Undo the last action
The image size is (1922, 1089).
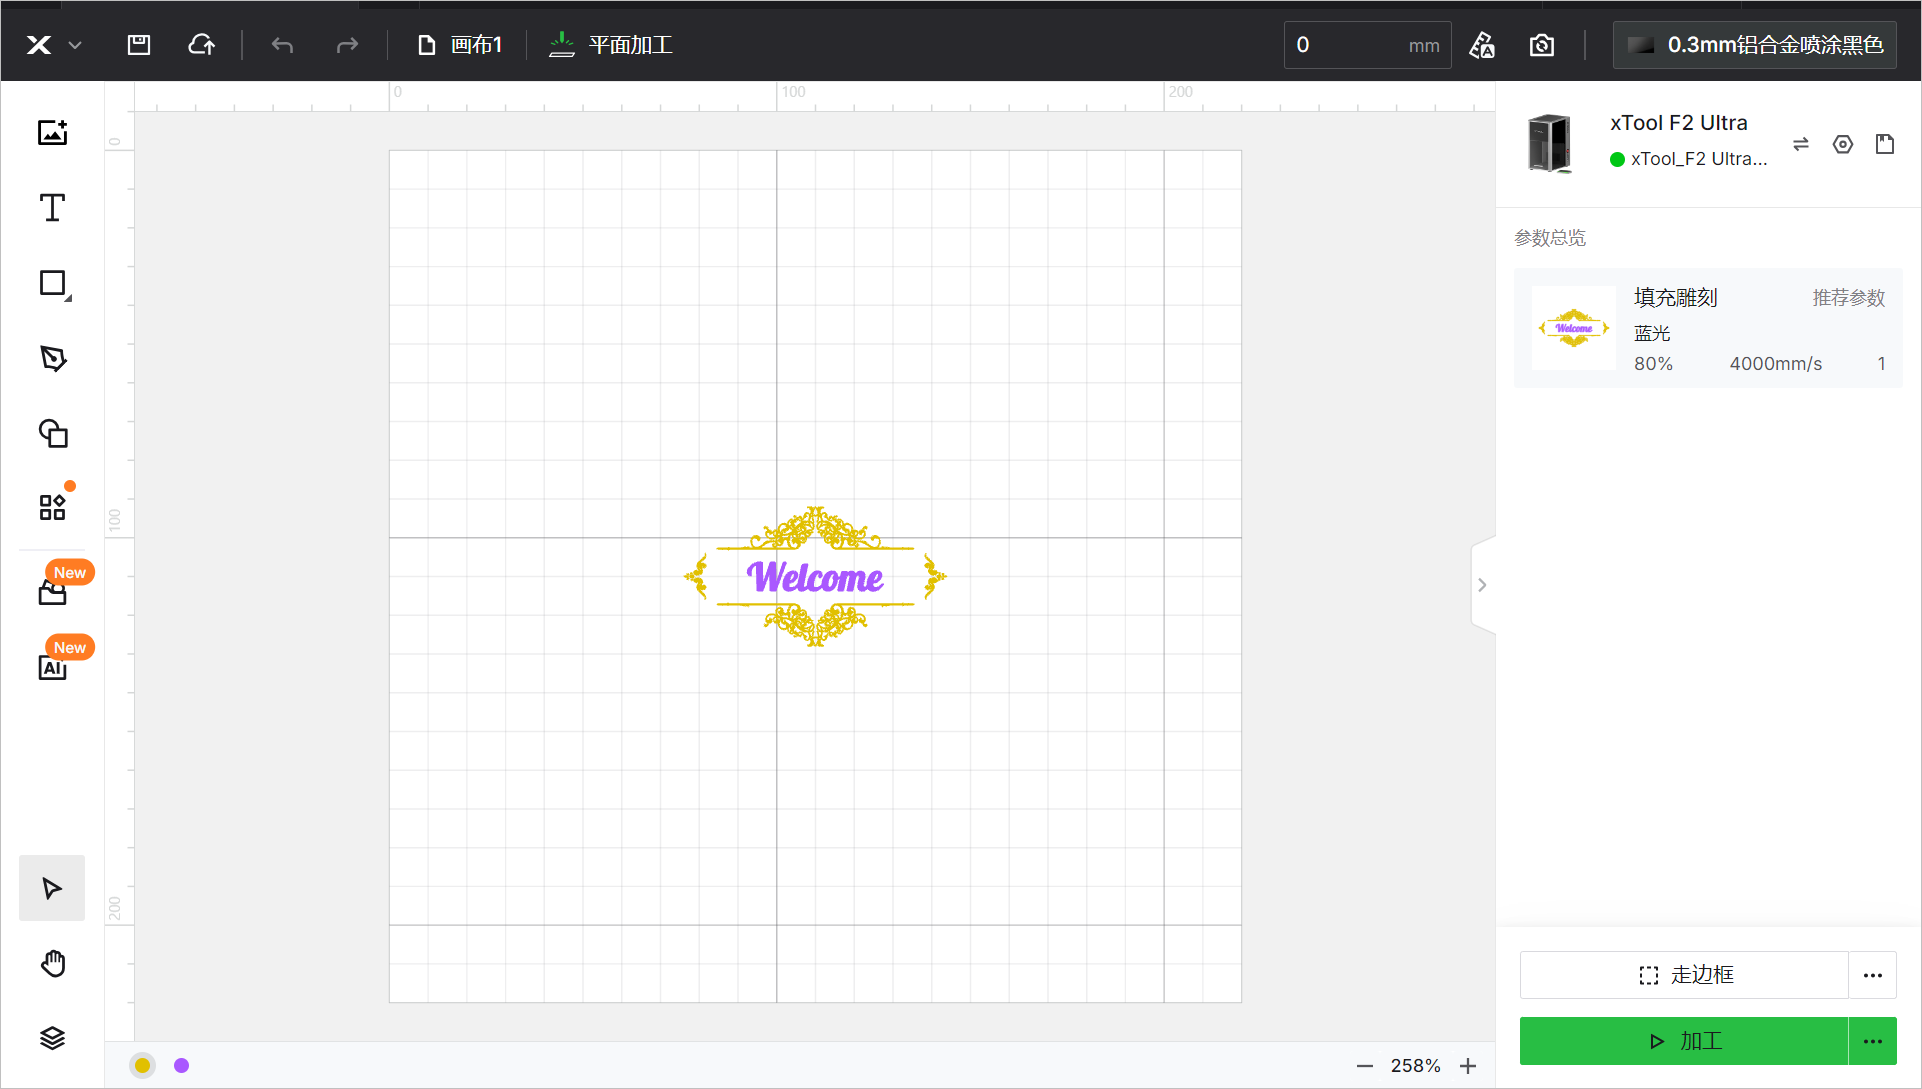coord(282,45)
